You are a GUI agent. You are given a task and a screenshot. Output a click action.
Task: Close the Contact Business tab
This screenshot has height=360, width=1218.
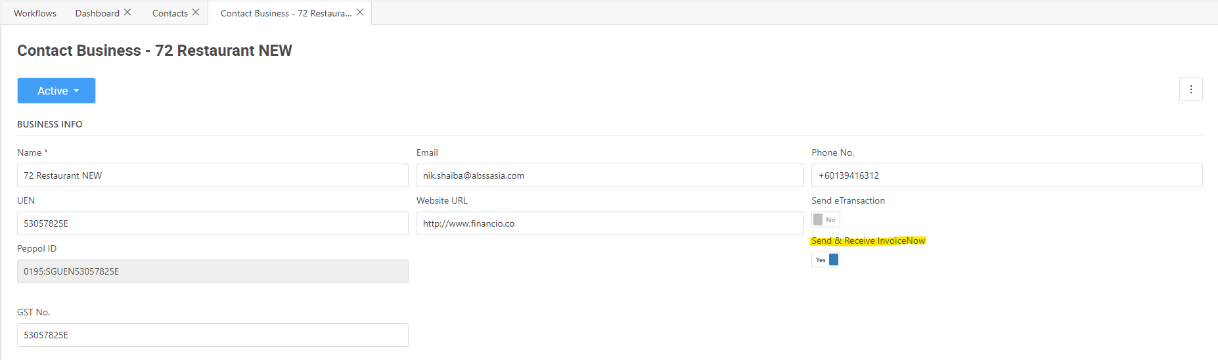(x=359, y=13)
